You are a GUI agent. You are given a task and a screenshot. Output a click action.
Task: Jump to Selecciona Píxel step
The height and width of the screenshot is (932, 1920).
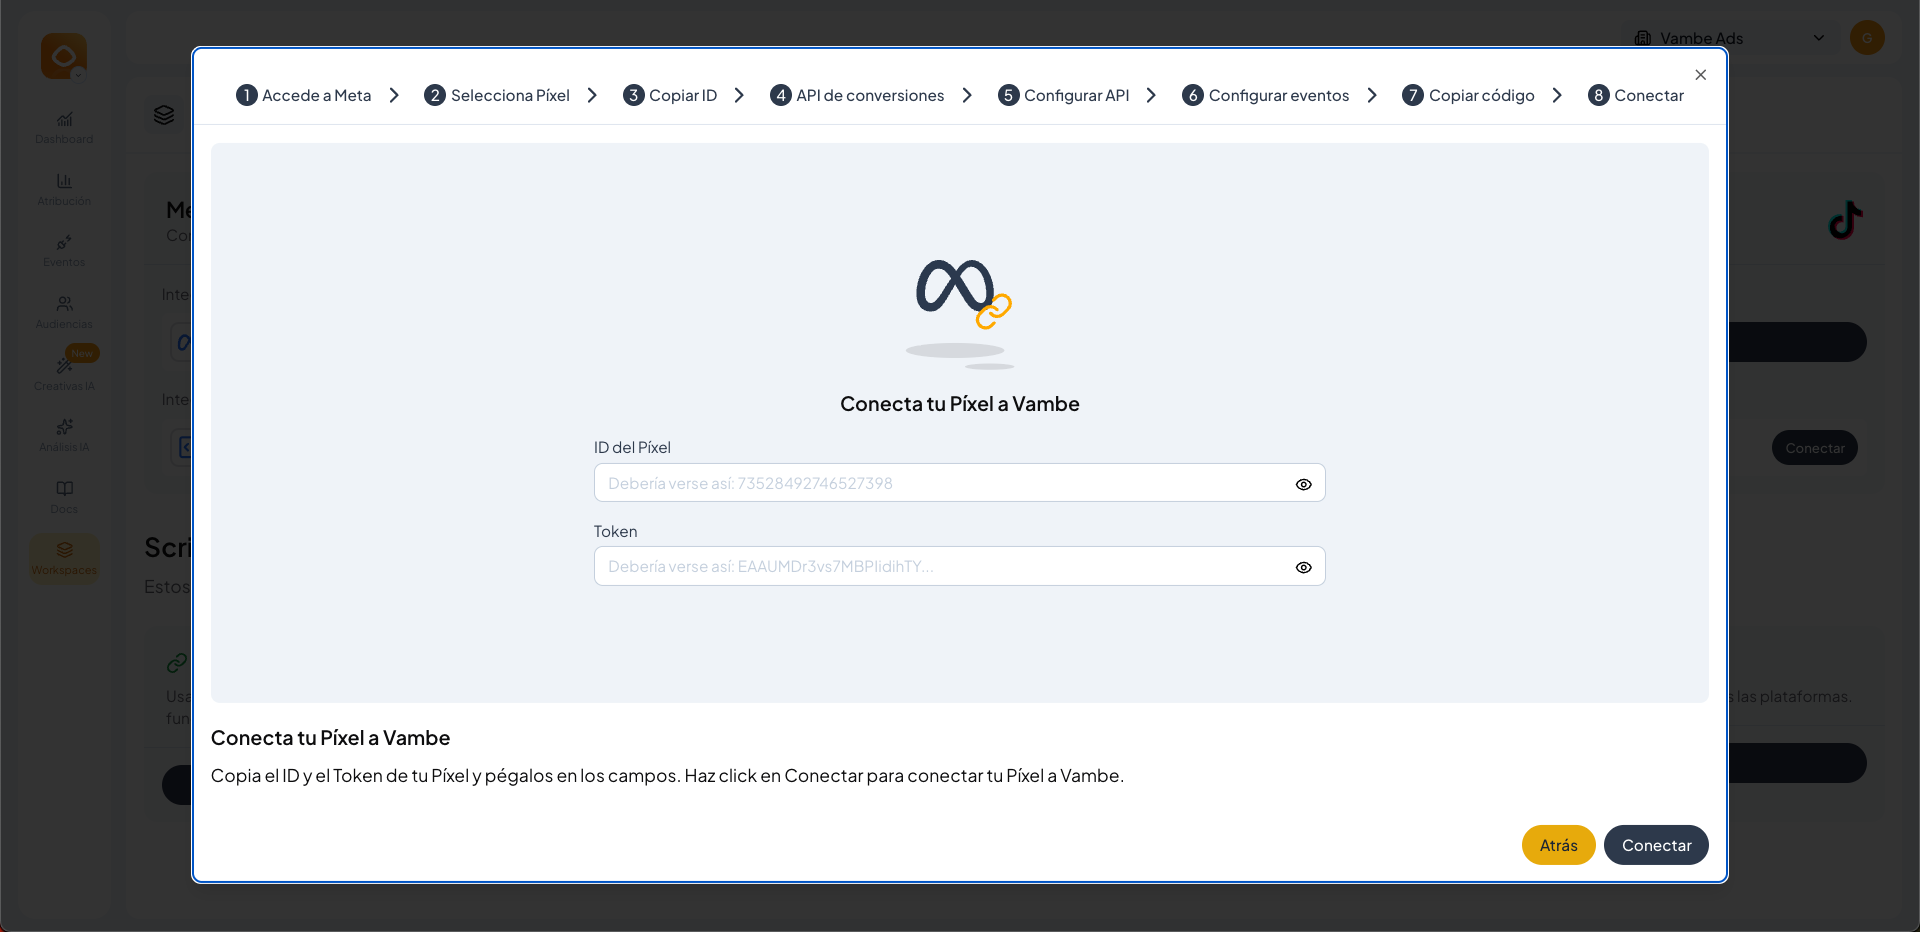point(497,95)
